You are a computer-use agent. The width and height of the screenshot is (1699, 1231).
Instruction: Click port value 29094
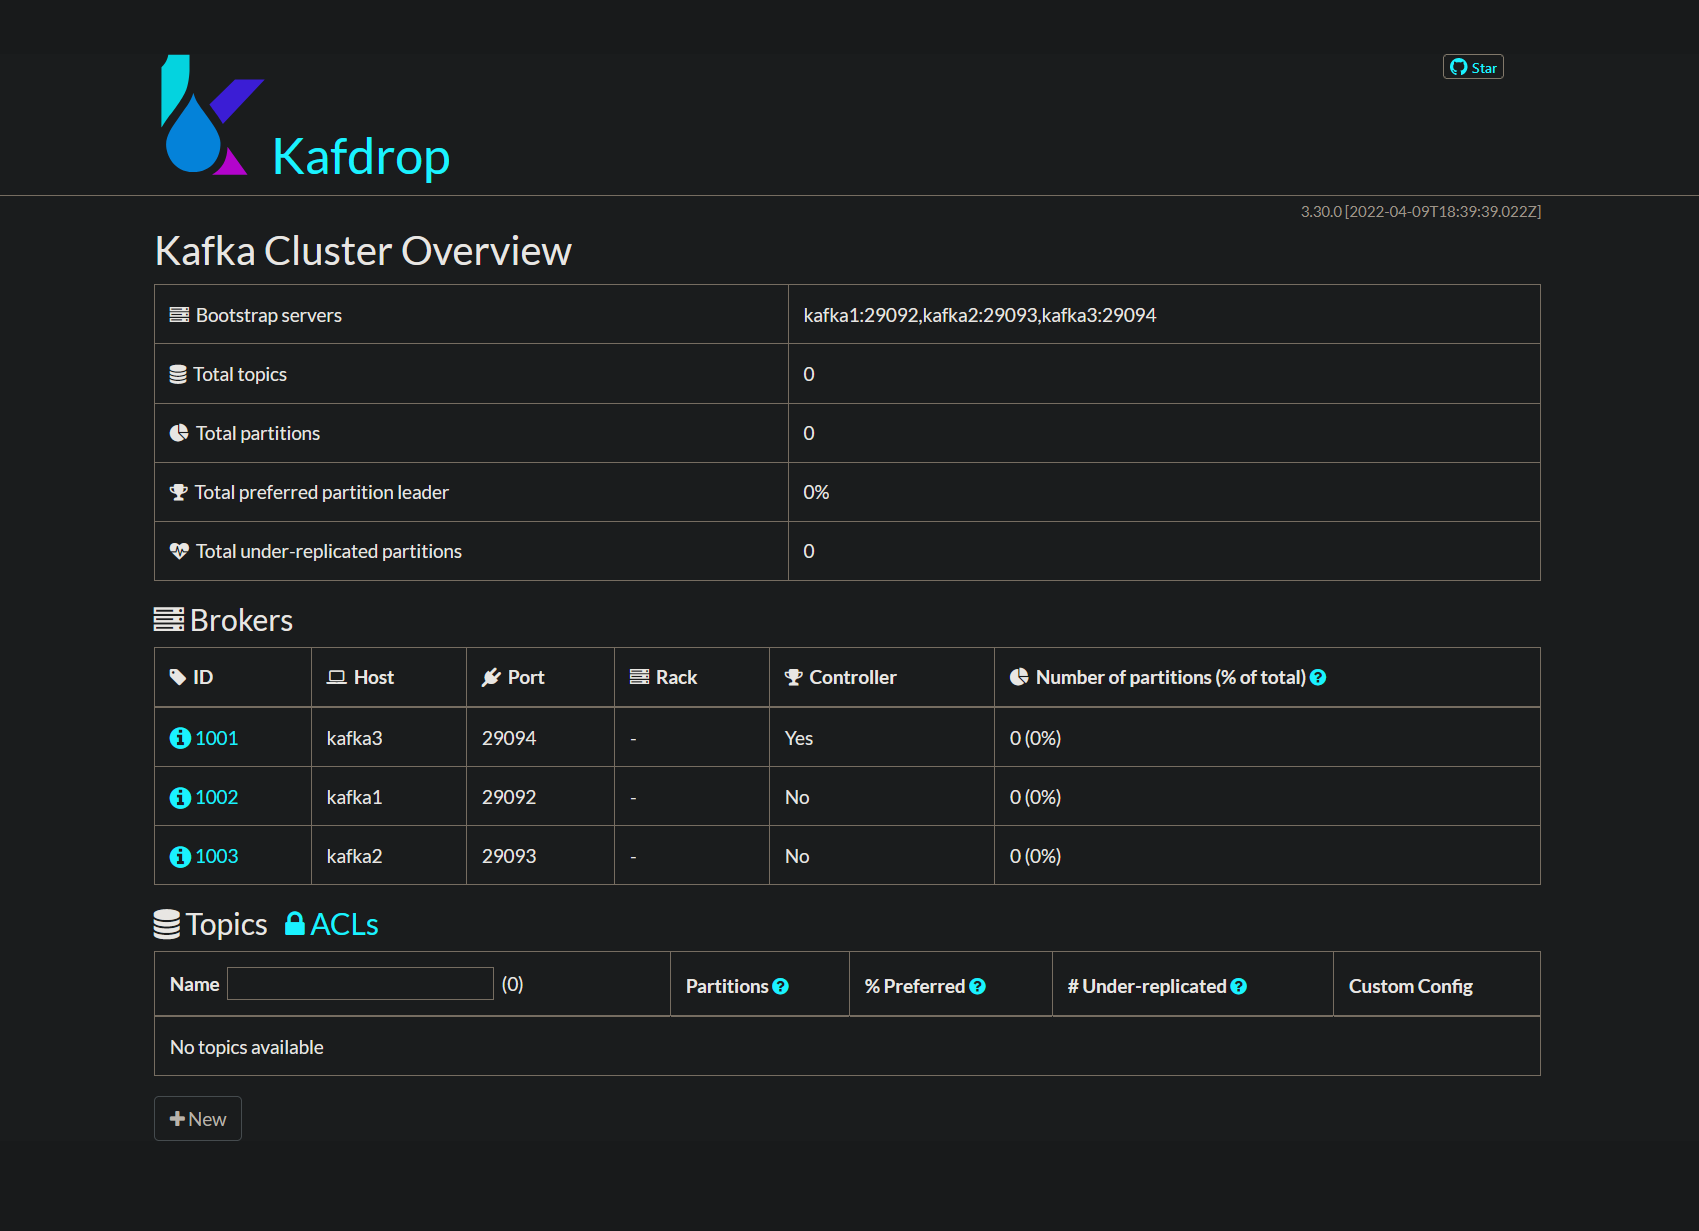[509, 738]
